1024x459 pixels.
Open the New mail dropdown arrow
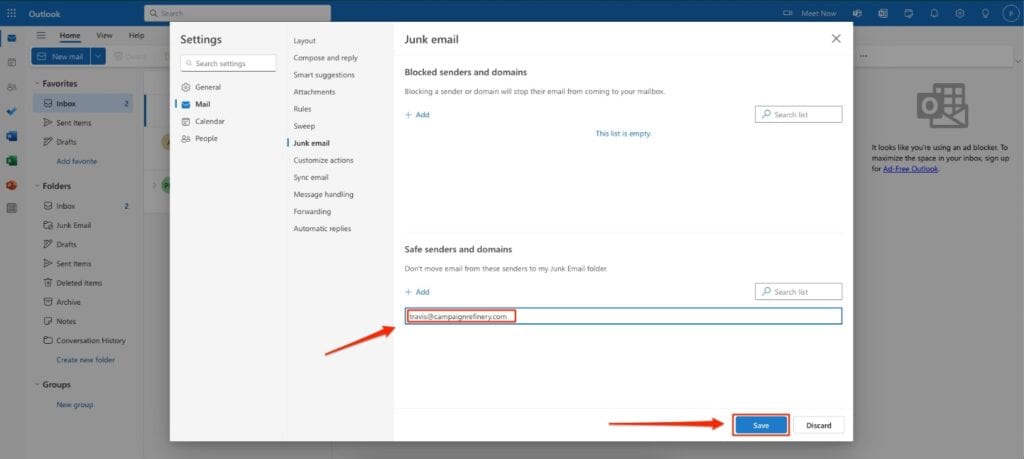(x=98, y=56)
